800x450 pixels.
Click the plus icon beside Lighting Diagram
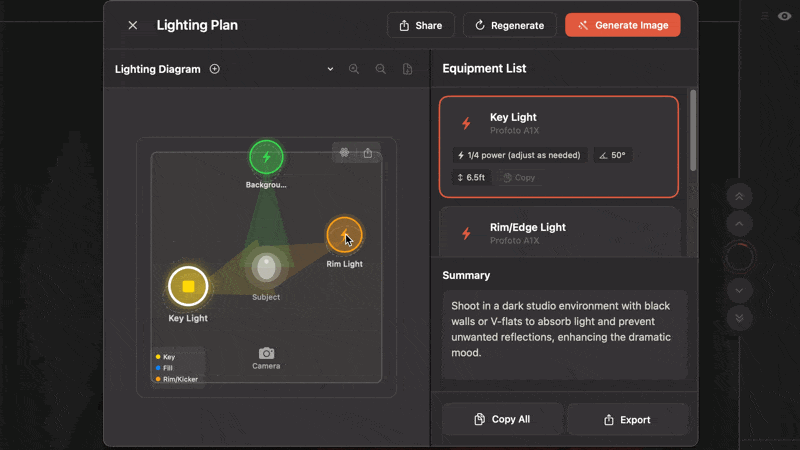pos(215,69)
